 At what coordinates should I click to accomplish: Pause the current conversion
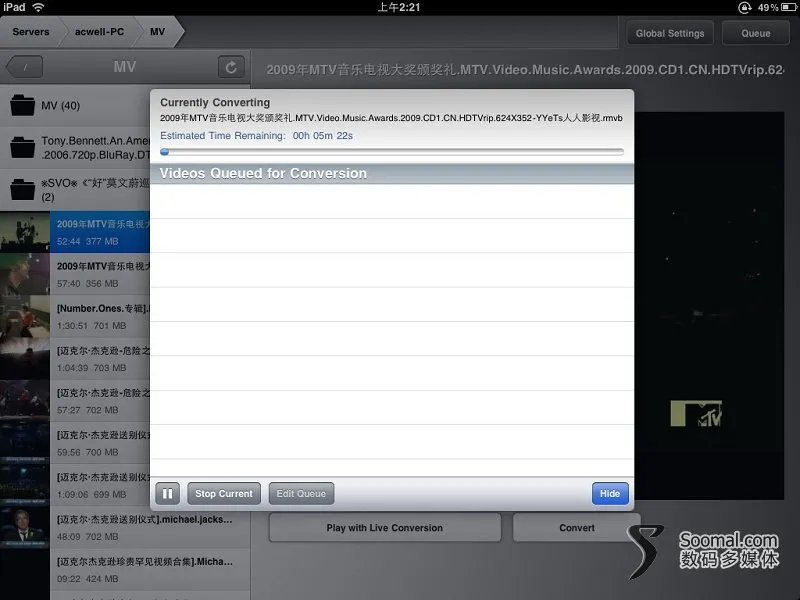(167, 493)
